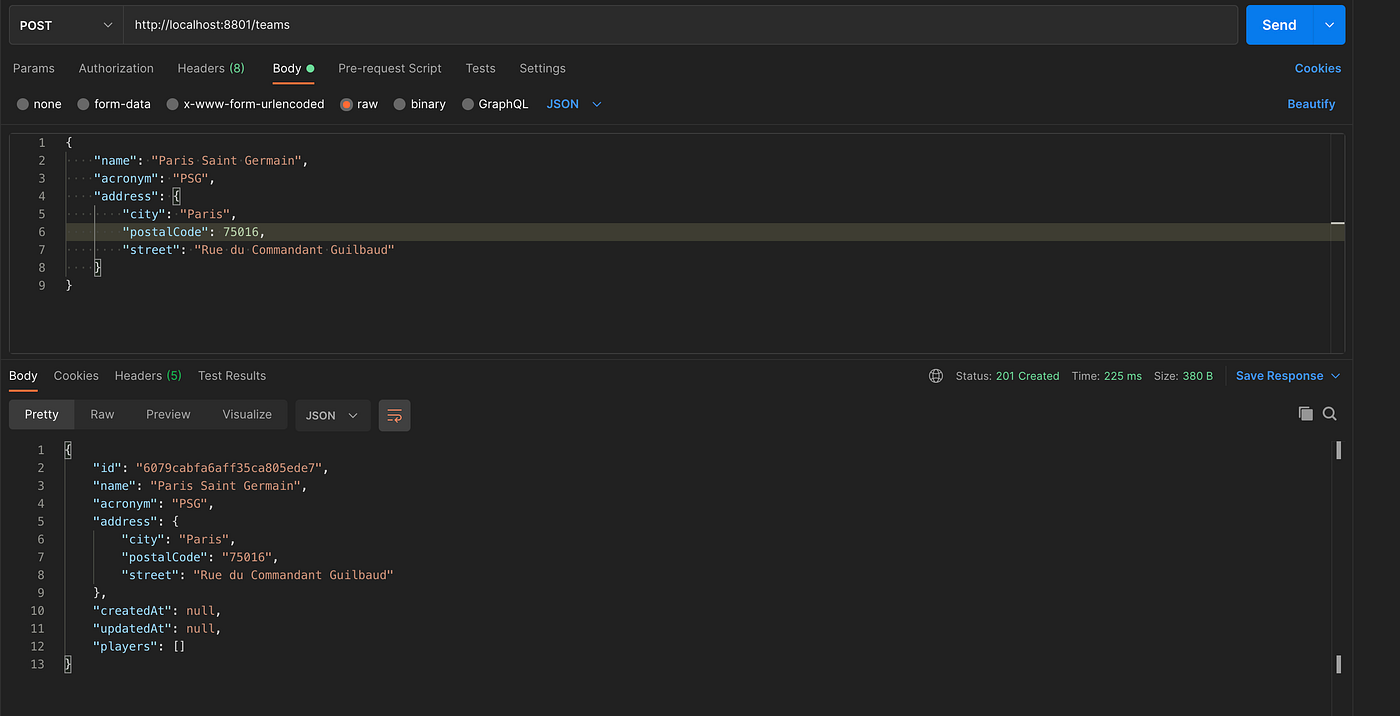Viewport: 1400px width, 716px height.
Task: Select binary body radio option
Action: [x=420, y=104]
